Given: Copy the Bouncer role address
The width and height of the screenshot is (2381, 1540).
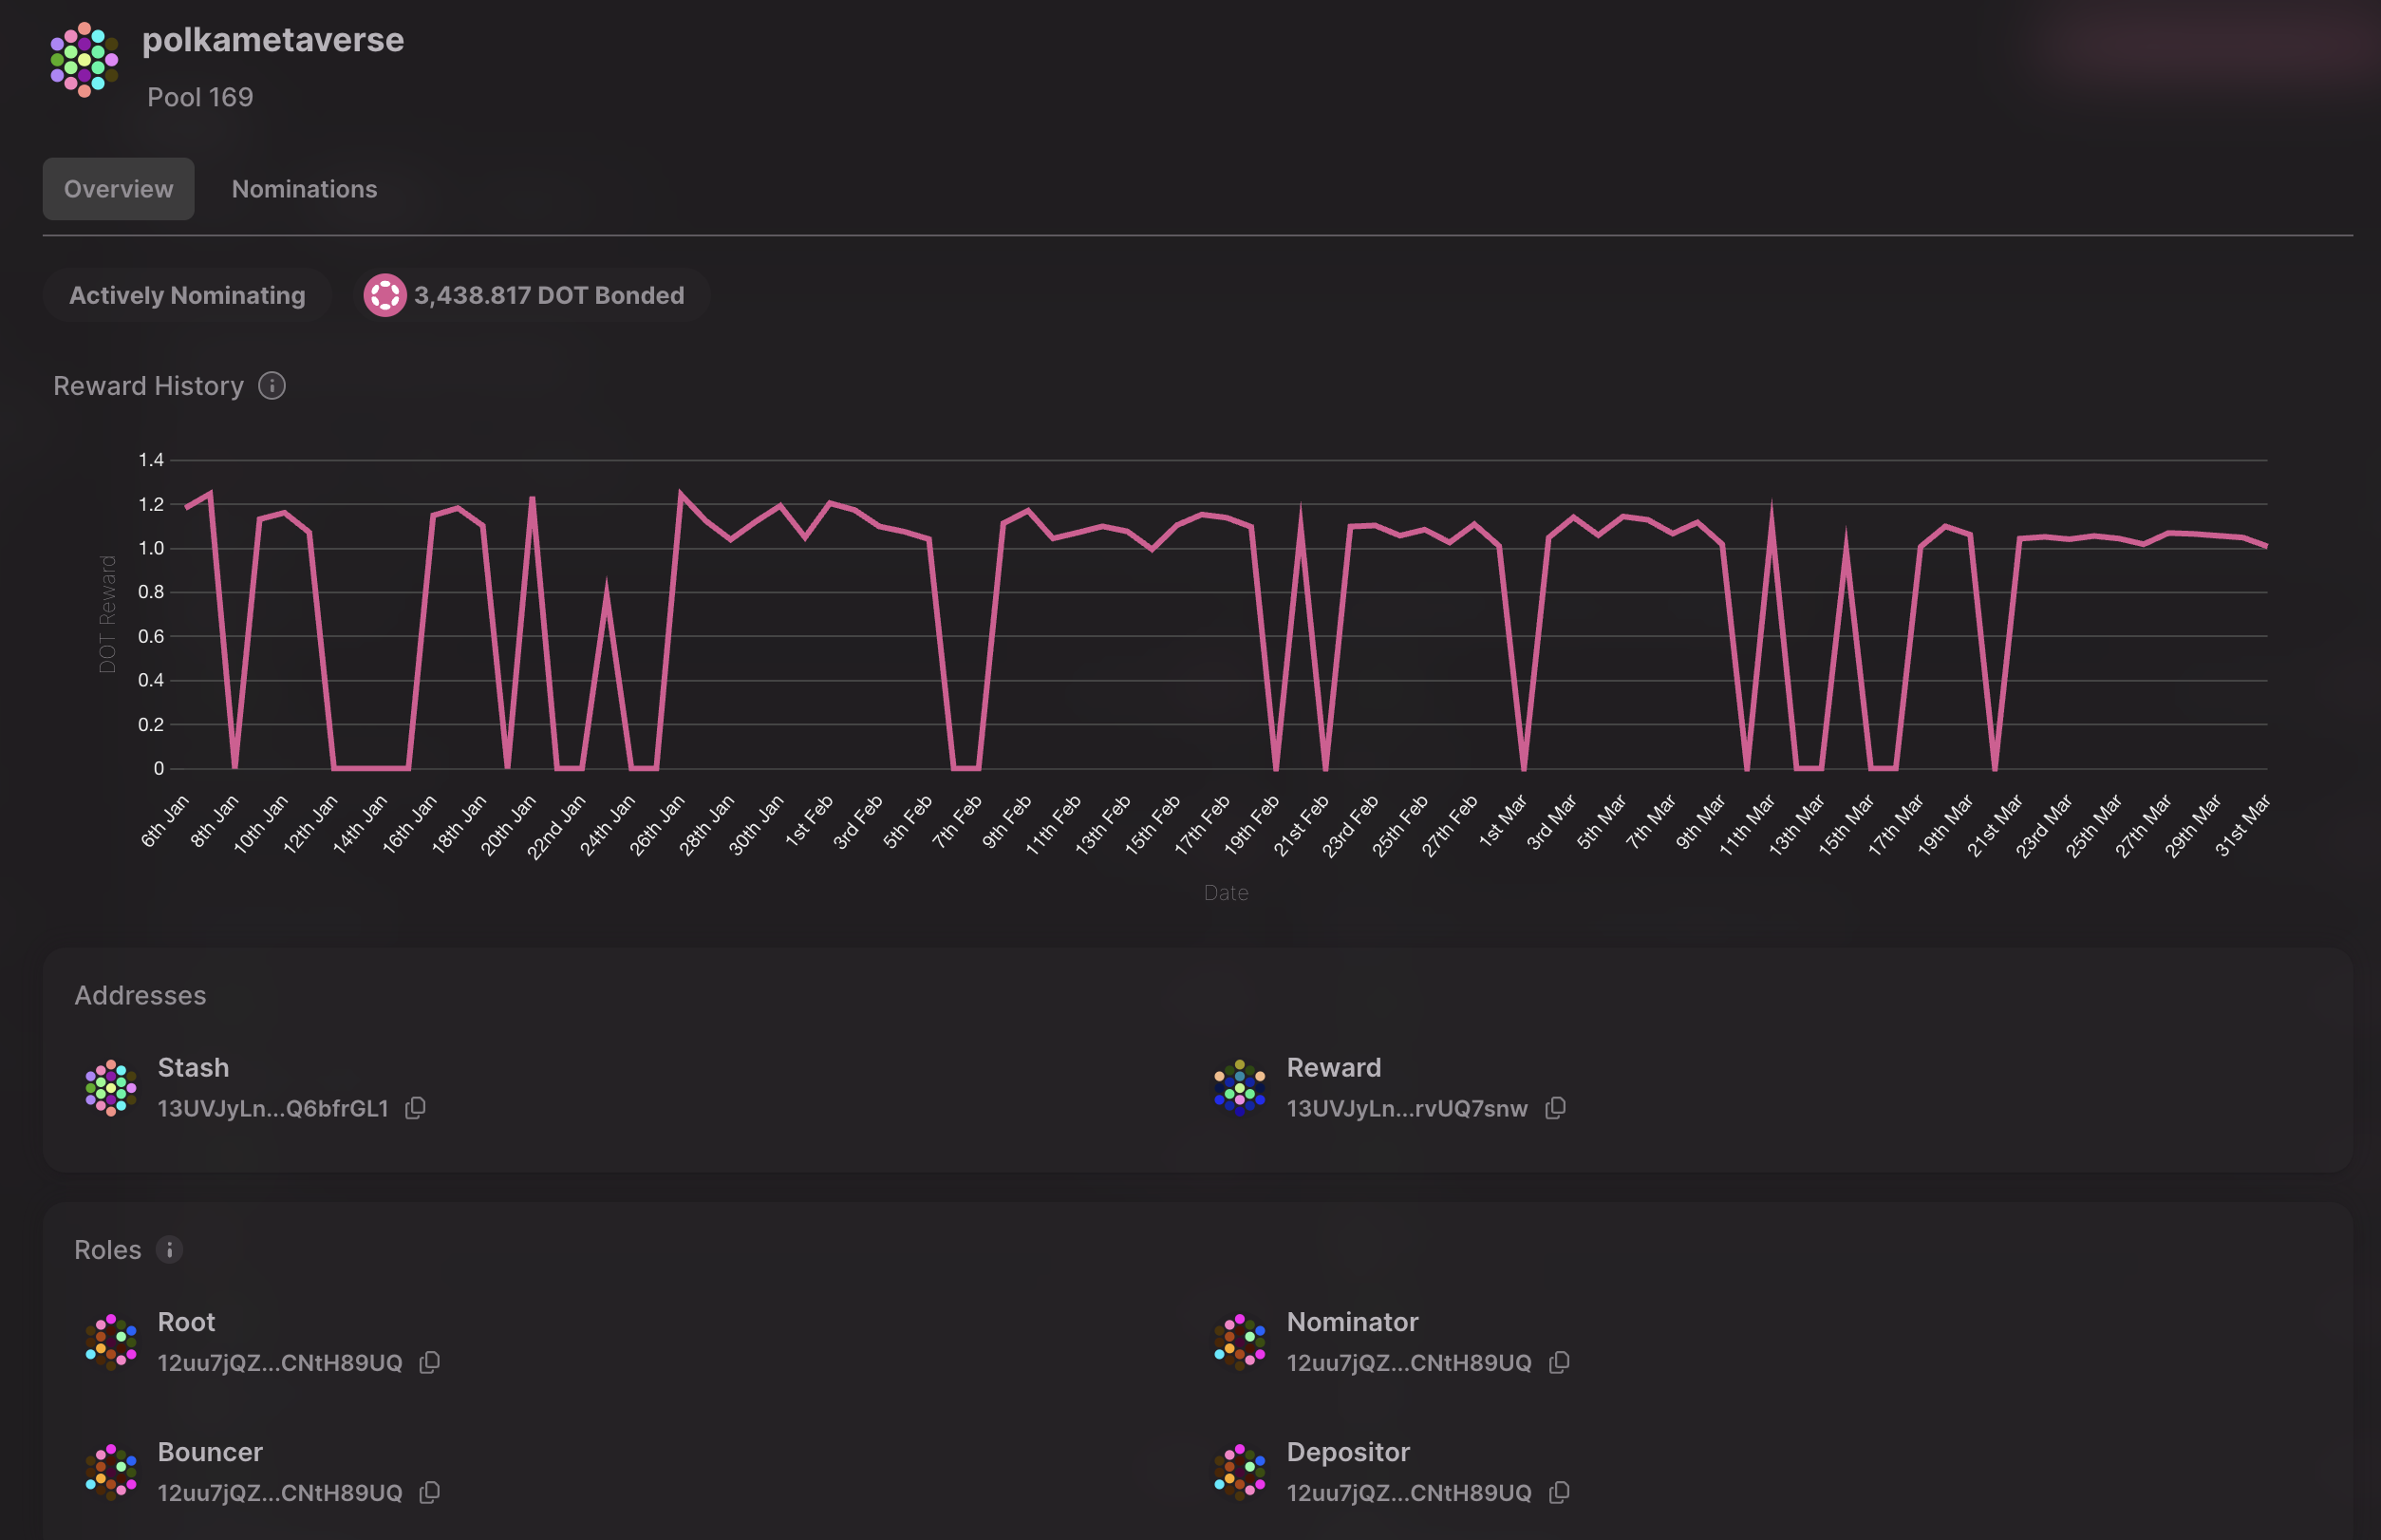Looking at the screenshot, I should click(429, 1492).
